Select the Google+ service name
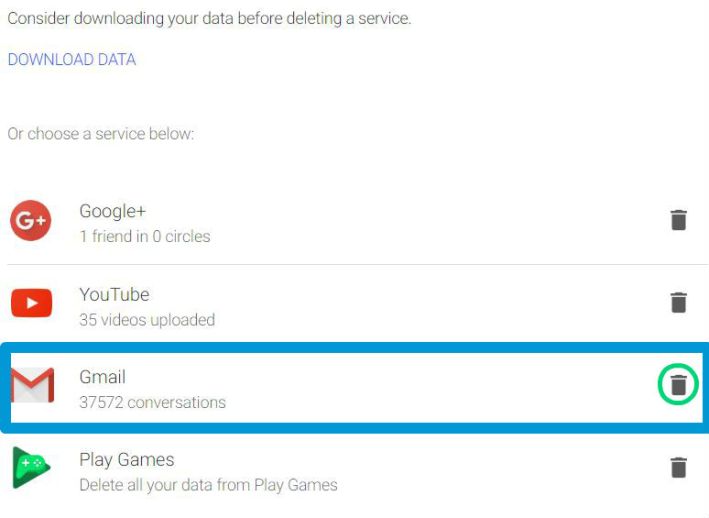 coord(113,211)
